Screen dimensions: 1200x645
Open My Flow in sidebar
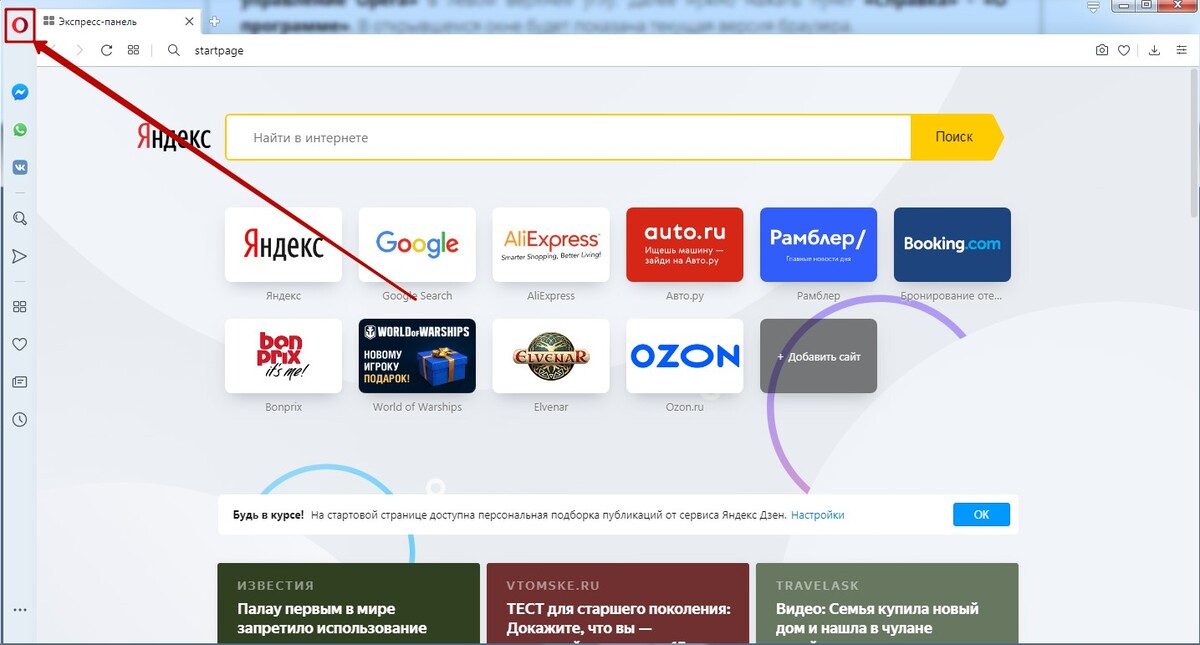[19, 257]
